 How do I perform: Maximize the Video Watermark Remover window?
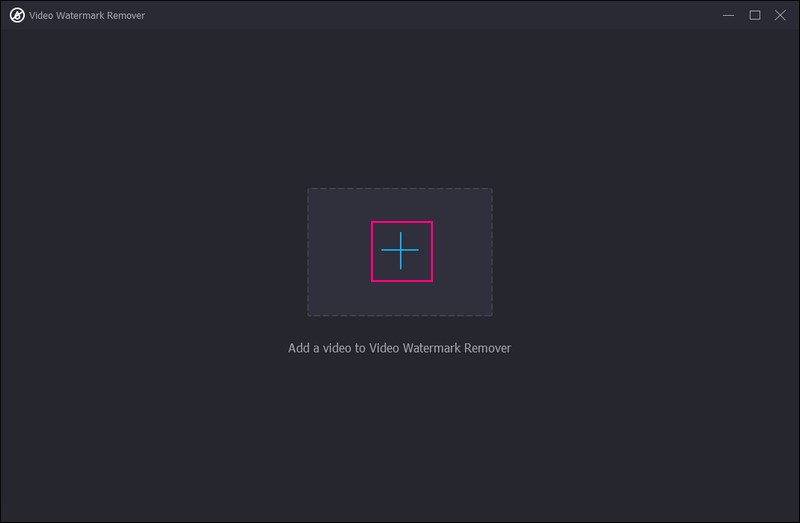click(x=755, y=15)
